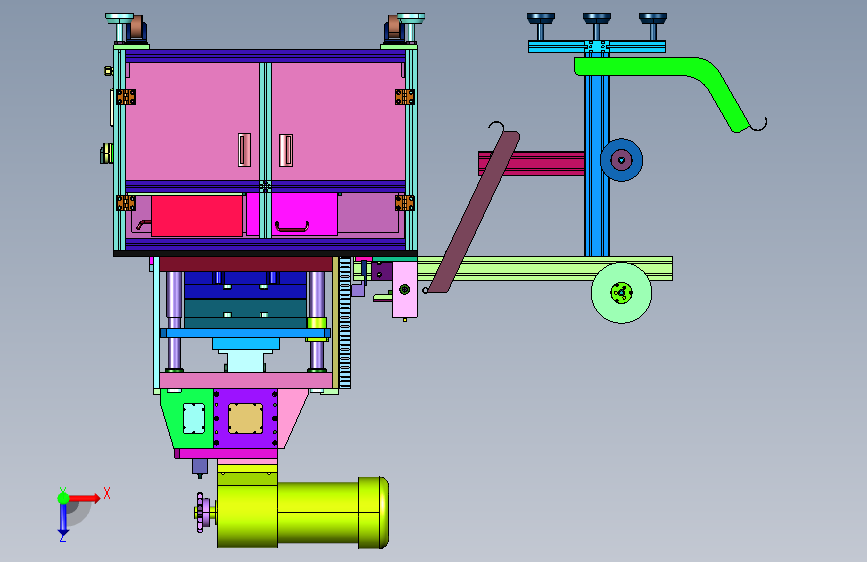Image resolution: width=867 pixels, height=562 pixels.
Task: Click the lower-left orange door hinge
Action: [126, 203]
